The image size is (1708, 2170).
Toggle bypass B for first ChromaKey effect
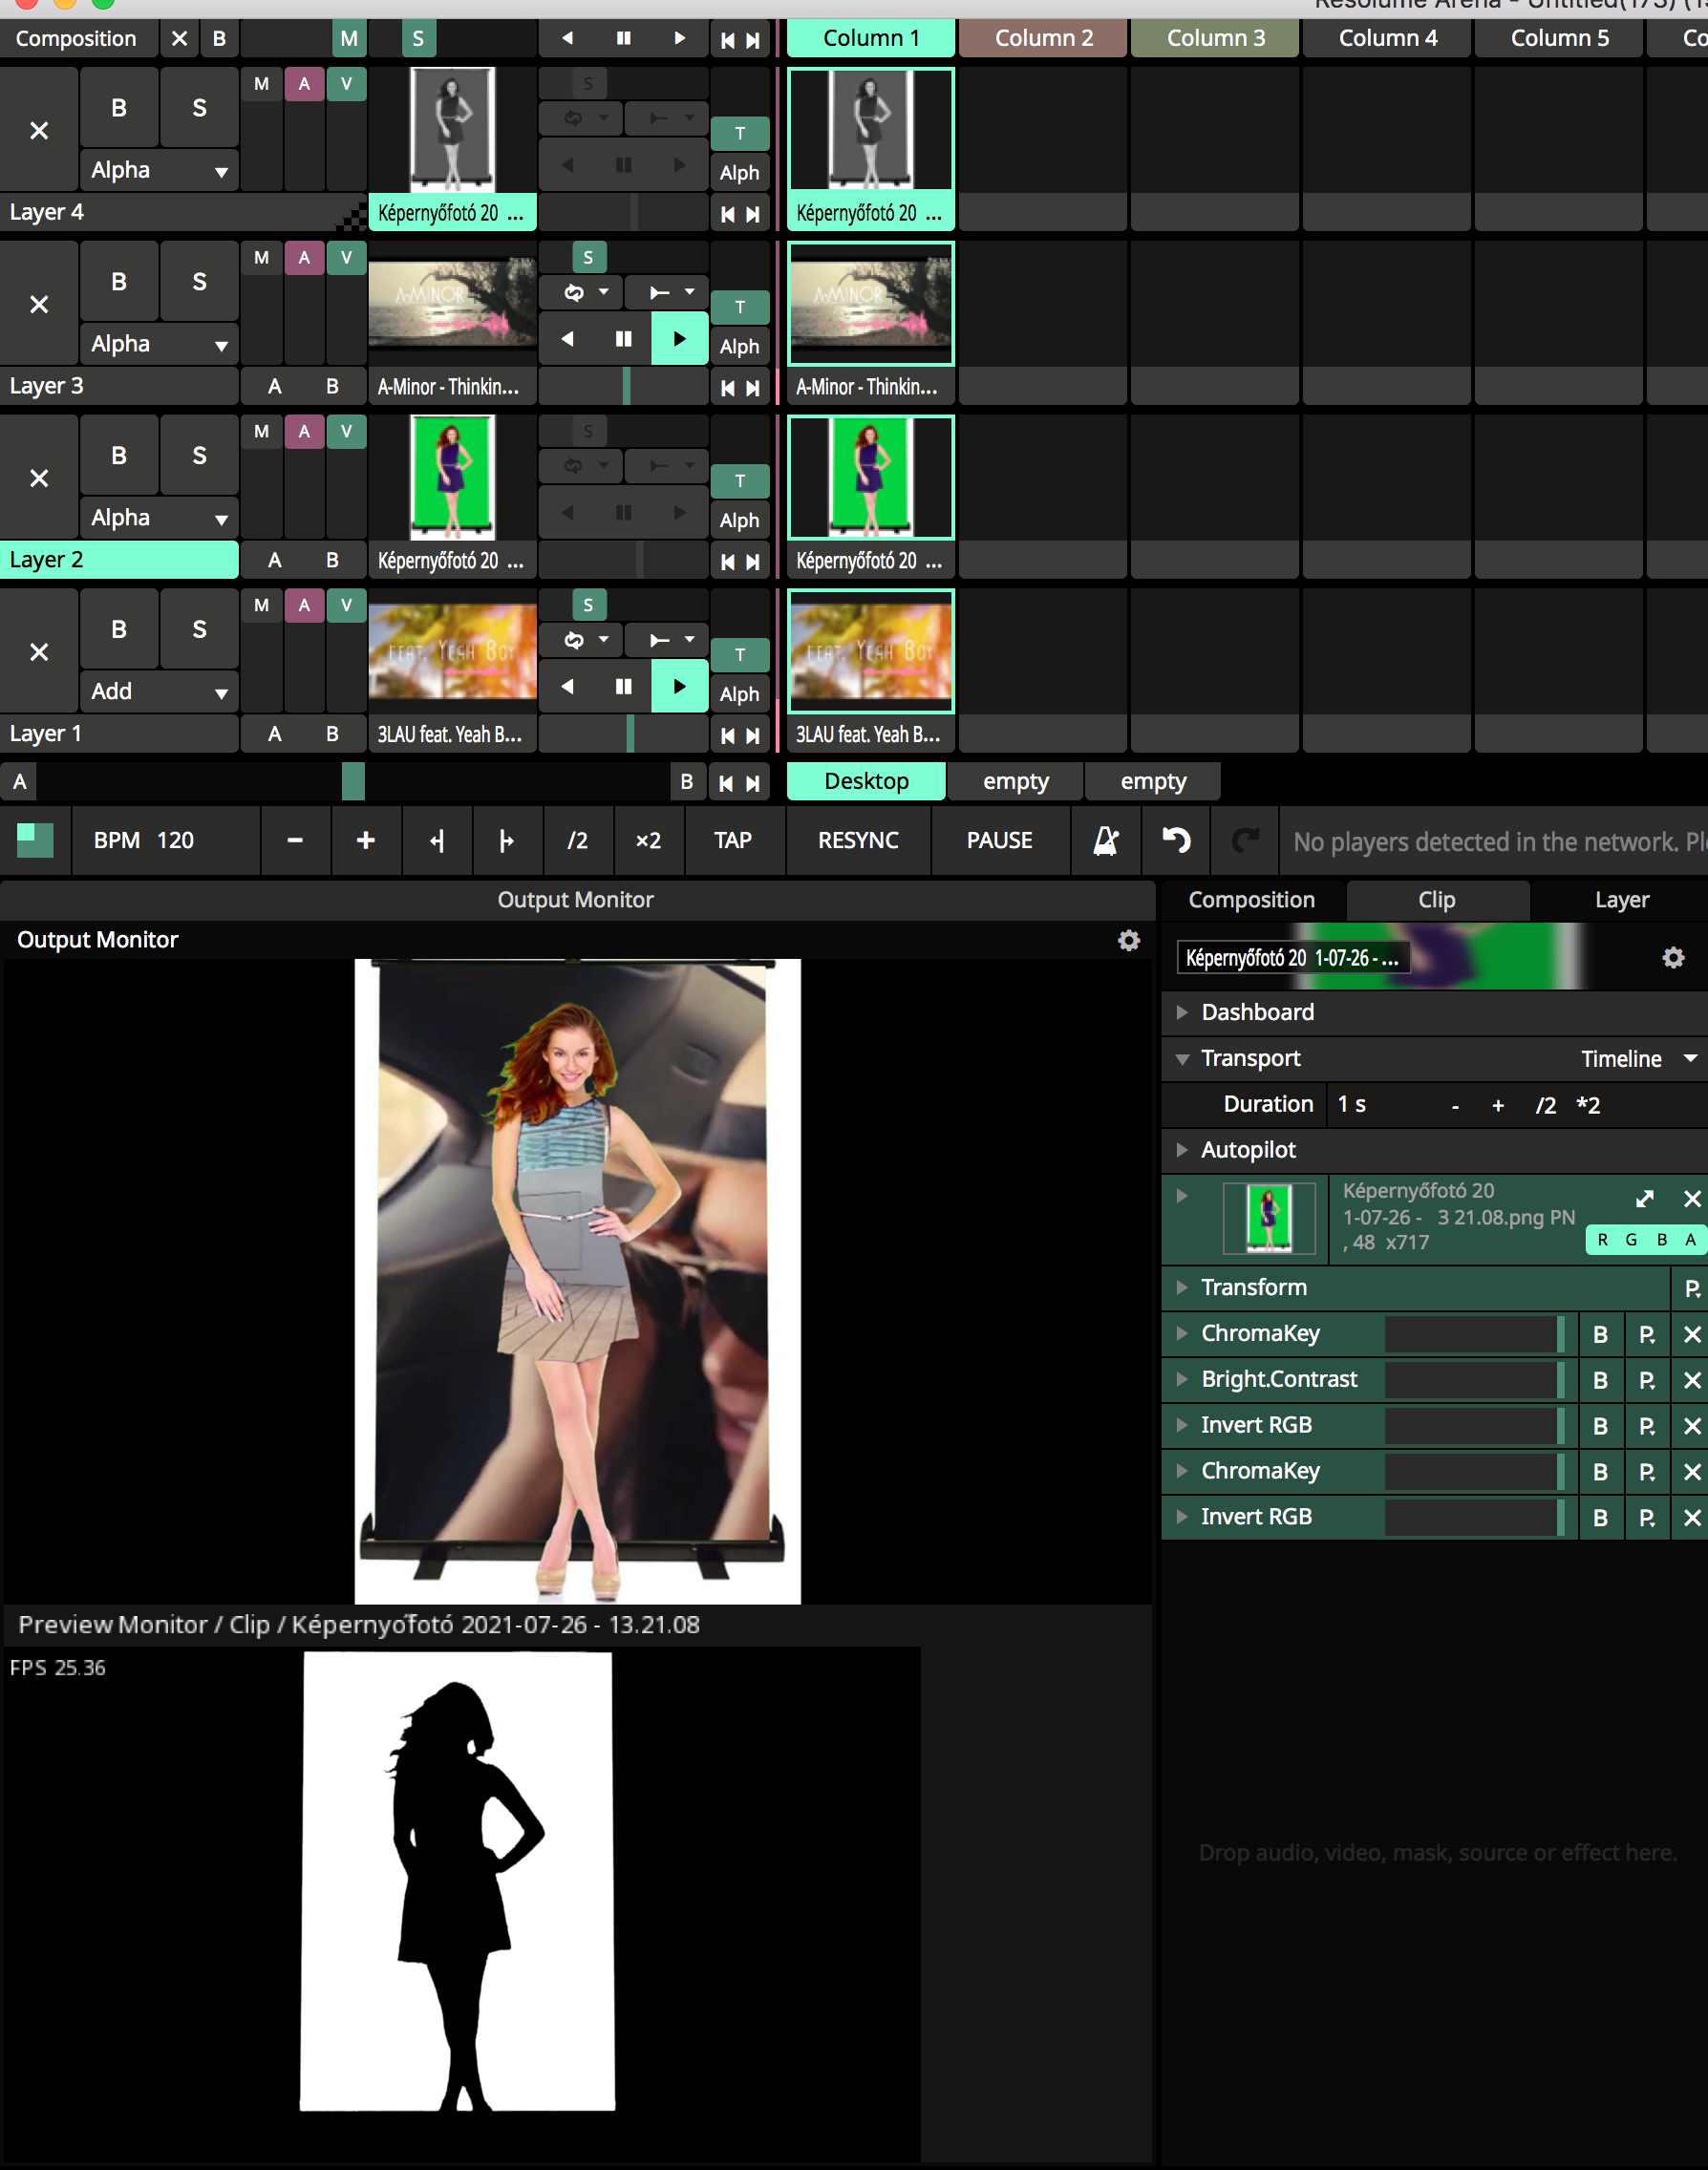point(1600,1334)
